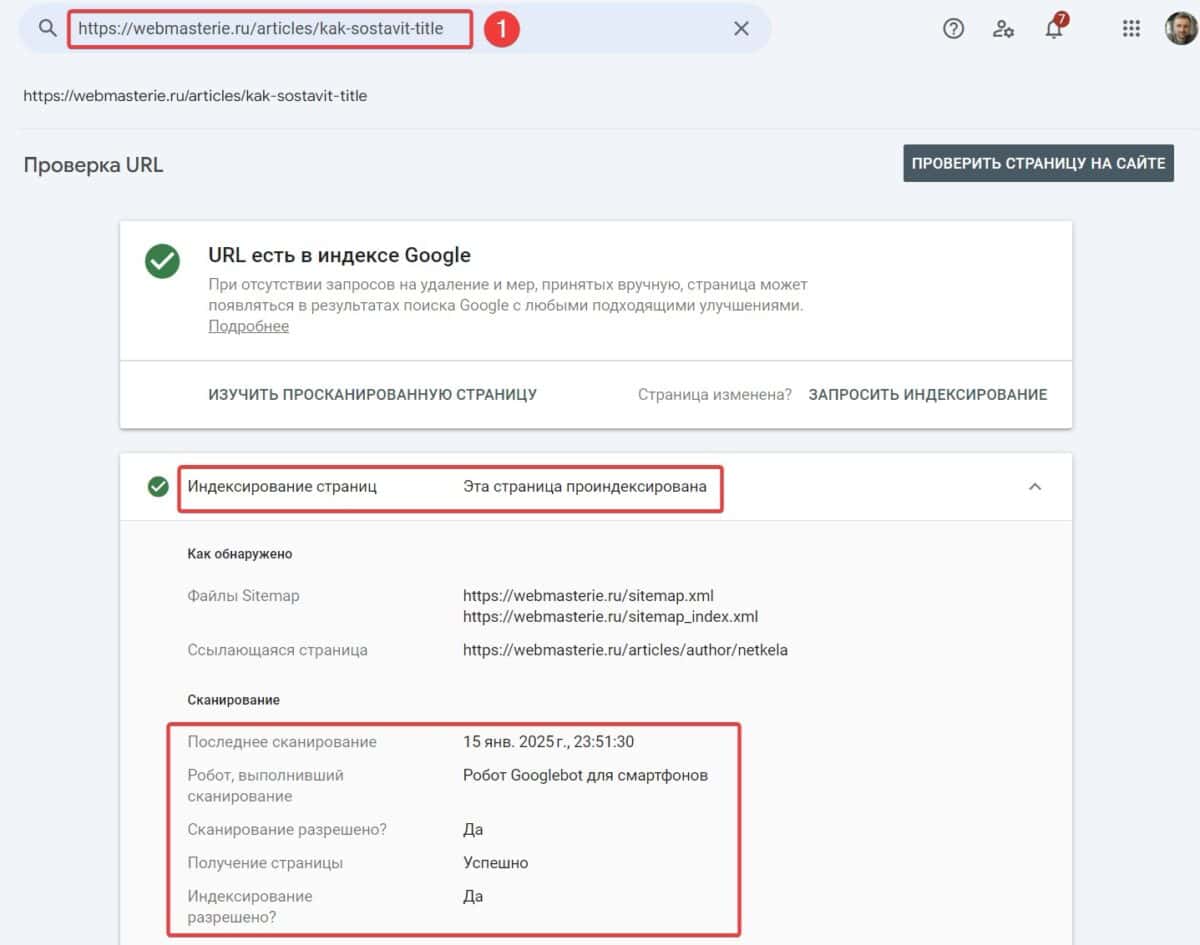1200x945 pixels.
Task: Click the green checkmark on the index status card
Action: coord(162,262)
